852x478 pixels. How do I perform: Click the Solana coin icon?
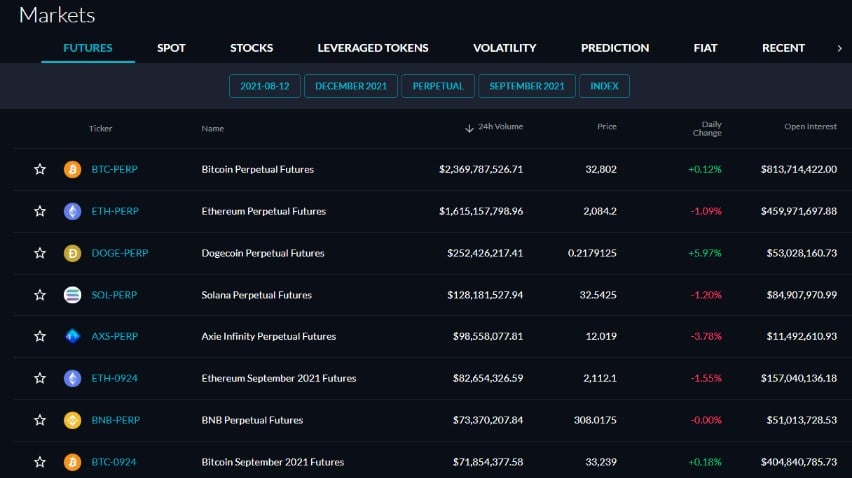coord(72,295)
